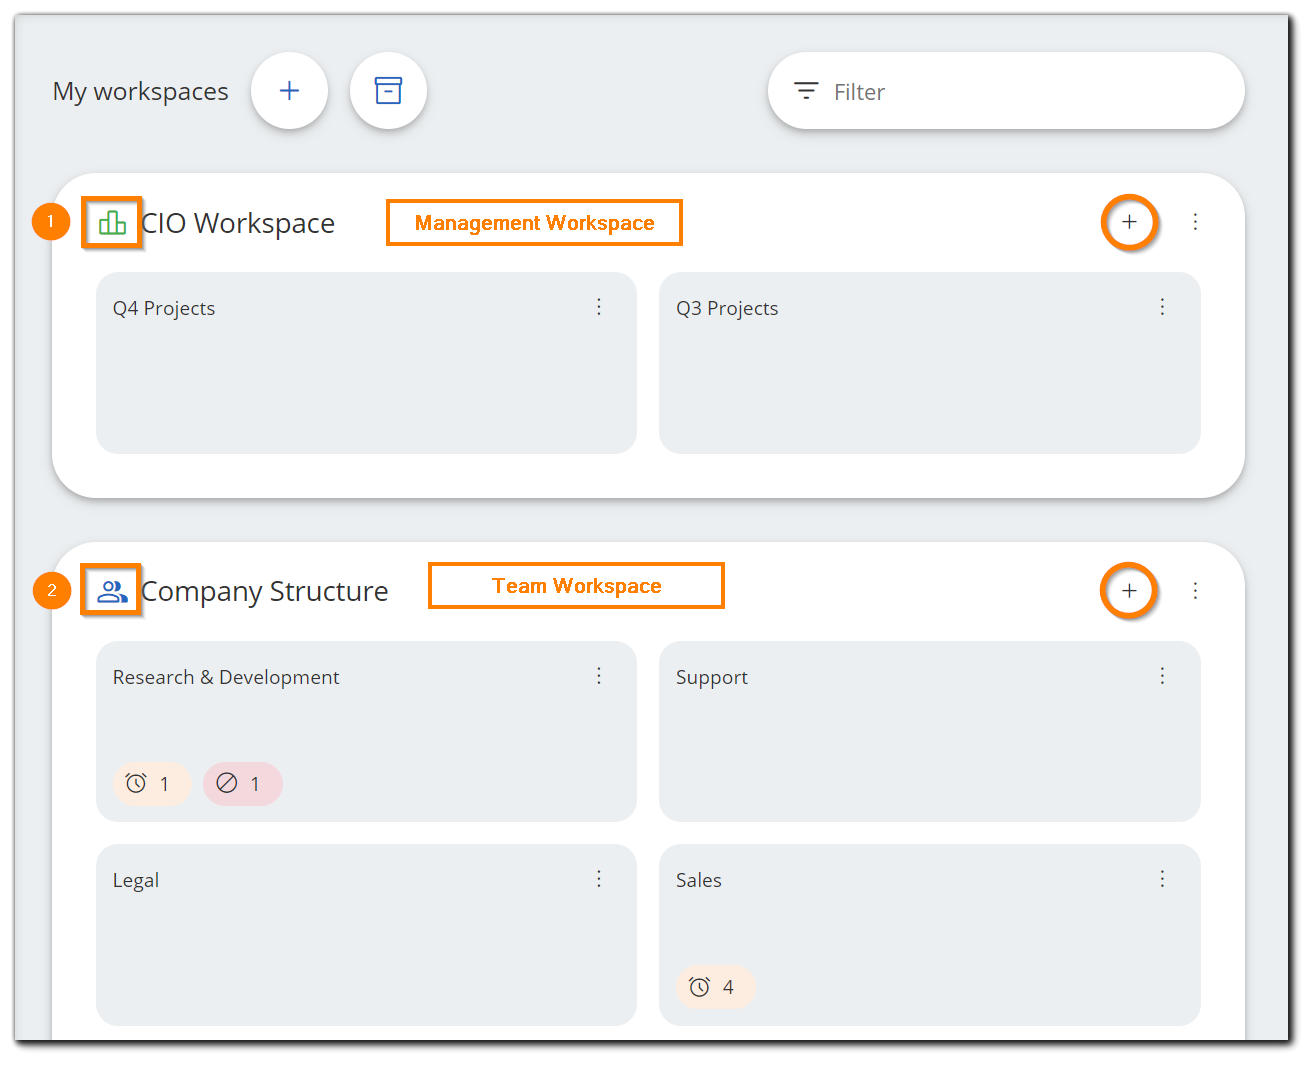This screenshot has width=1315, height=1067.
Task: Click the filter icon in the Filter field
Action: pos(806,90)
